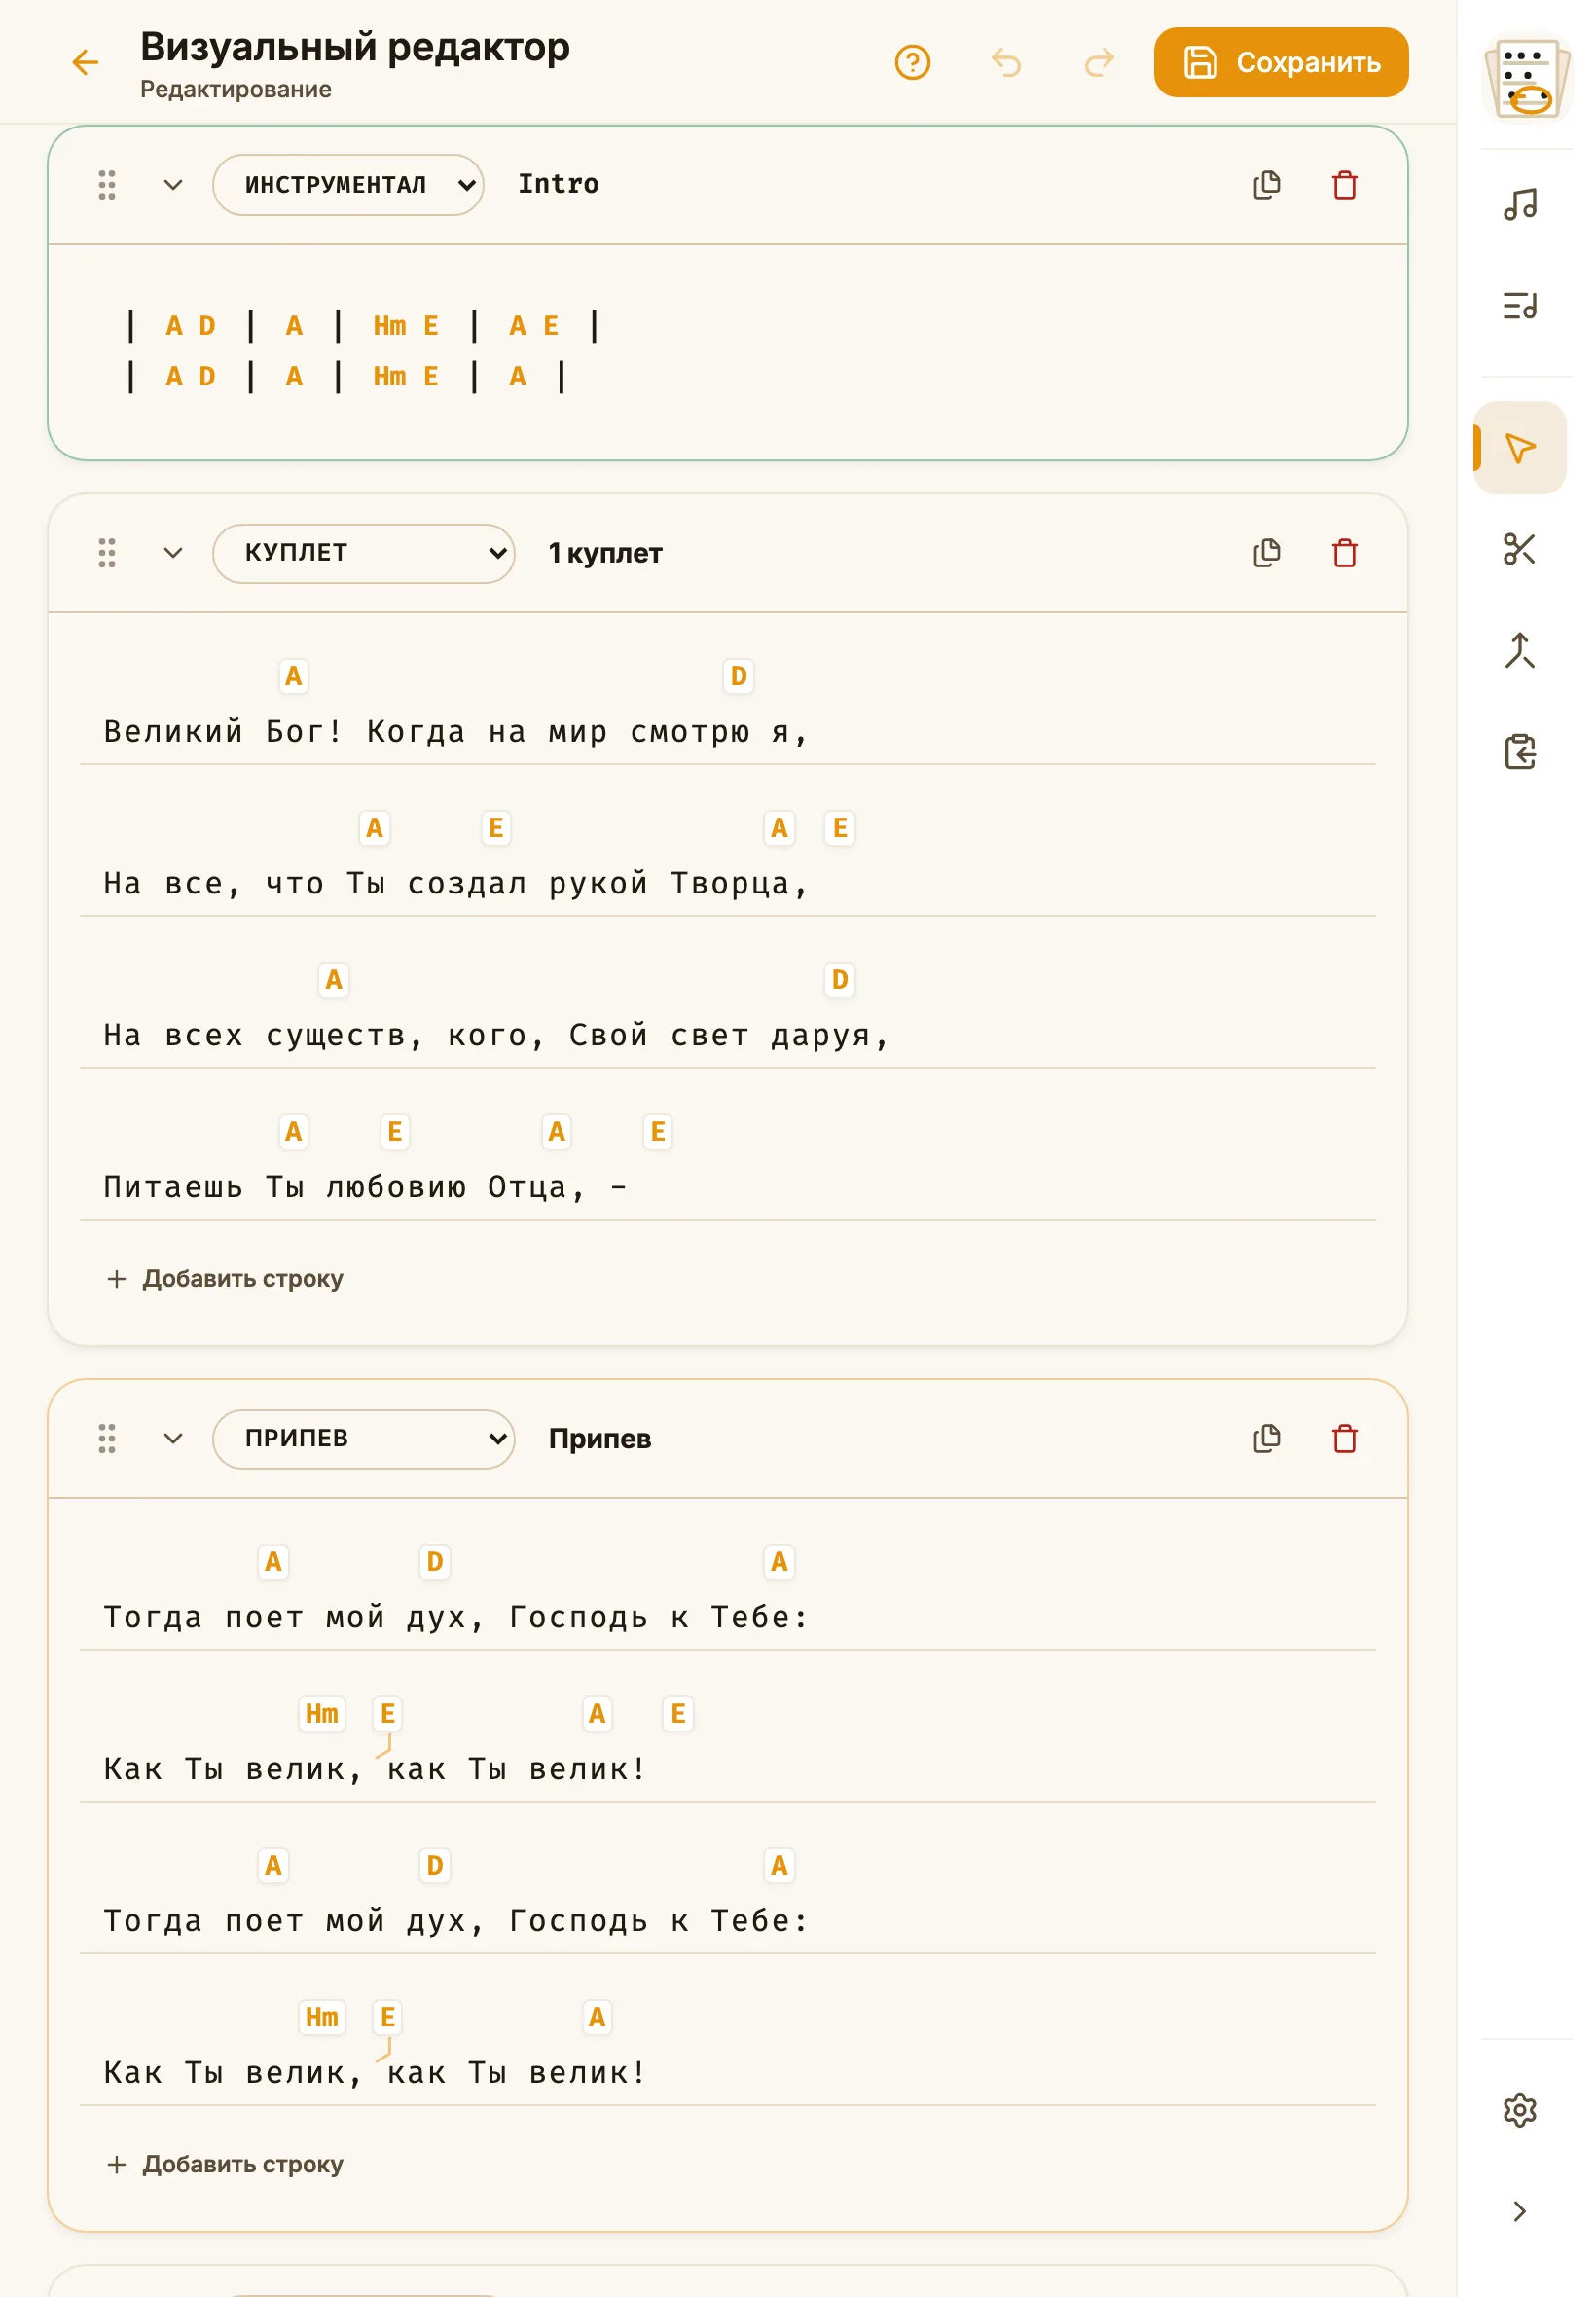Delete the Intro section
Viewport: 1596px width, 2297px height.
click(x=1344, y=185)
